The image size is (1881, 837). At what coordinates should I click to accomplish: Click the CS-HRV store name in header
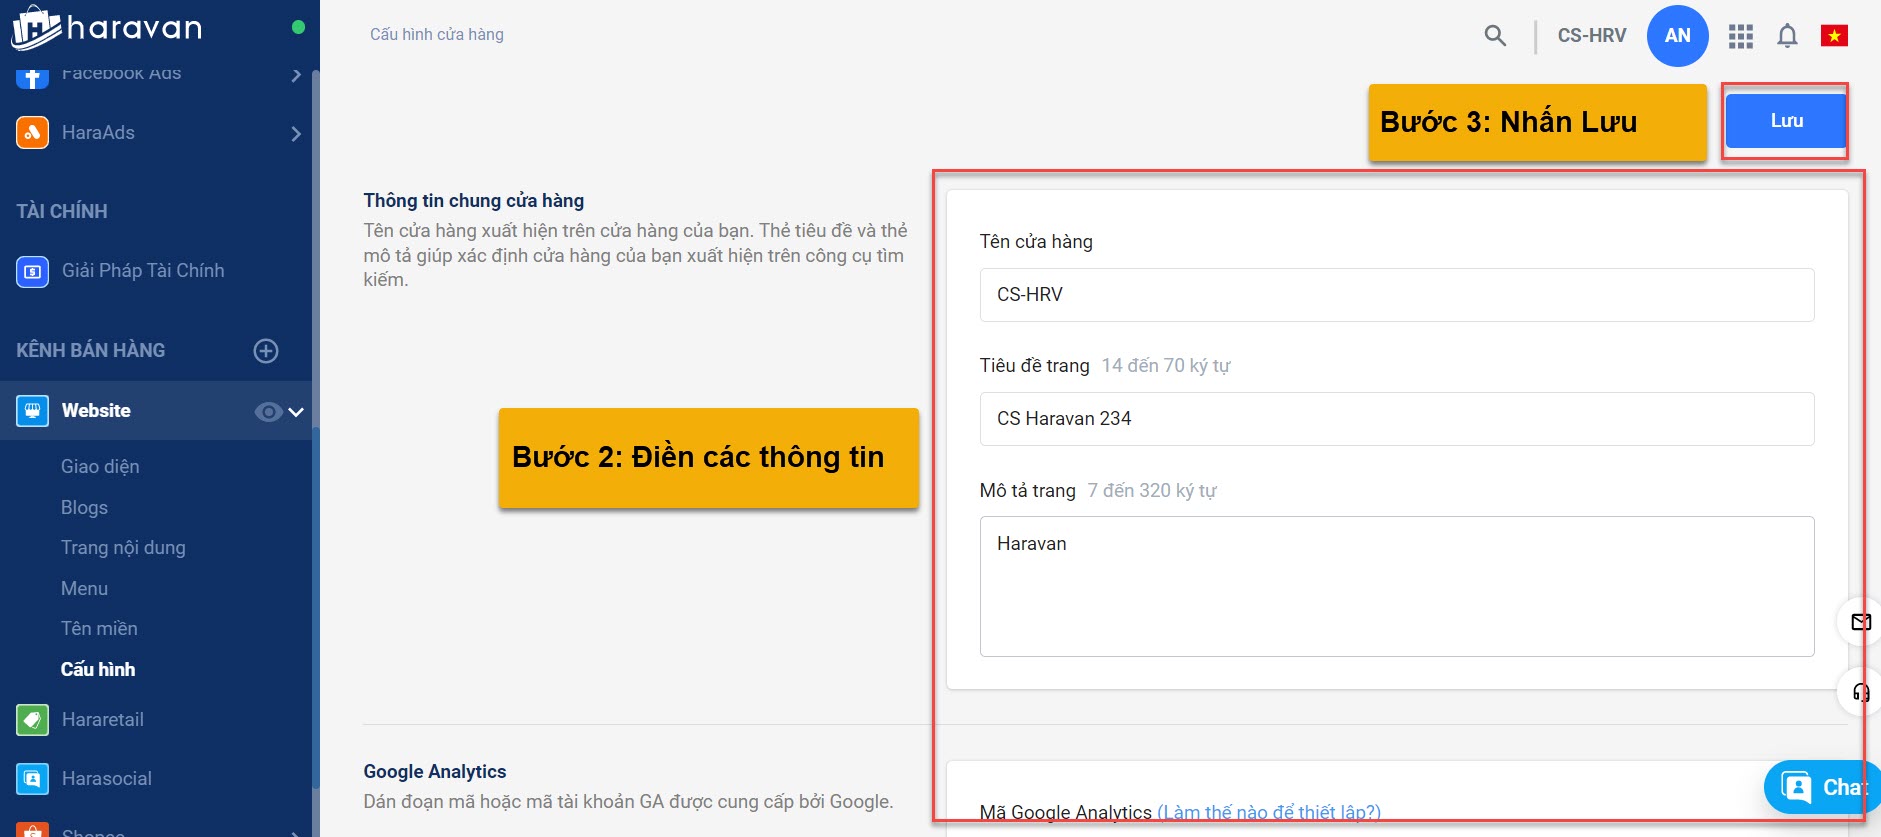coord(1592,36)
